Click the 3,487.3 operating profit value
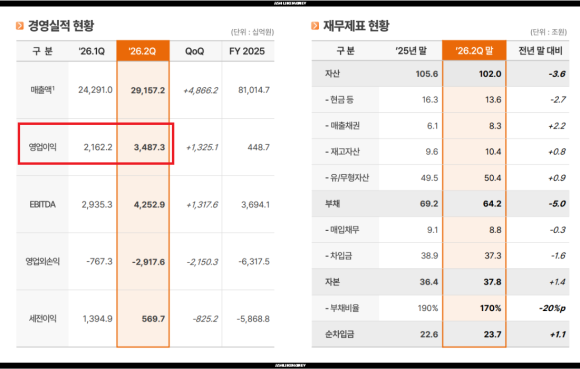The width and height of the screenshot is (580, 369). click(x=149, y=147)
